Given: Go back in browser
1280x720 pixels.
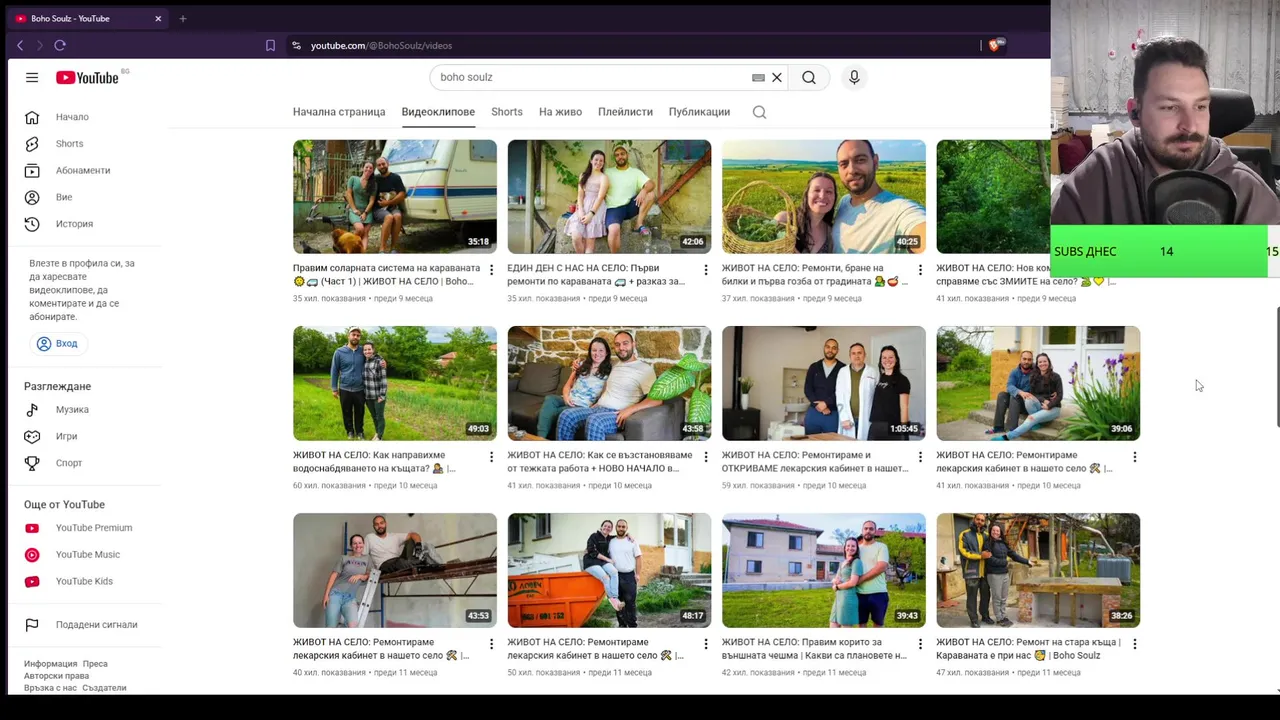Looking at the screenshot, I should coord(20,45).
